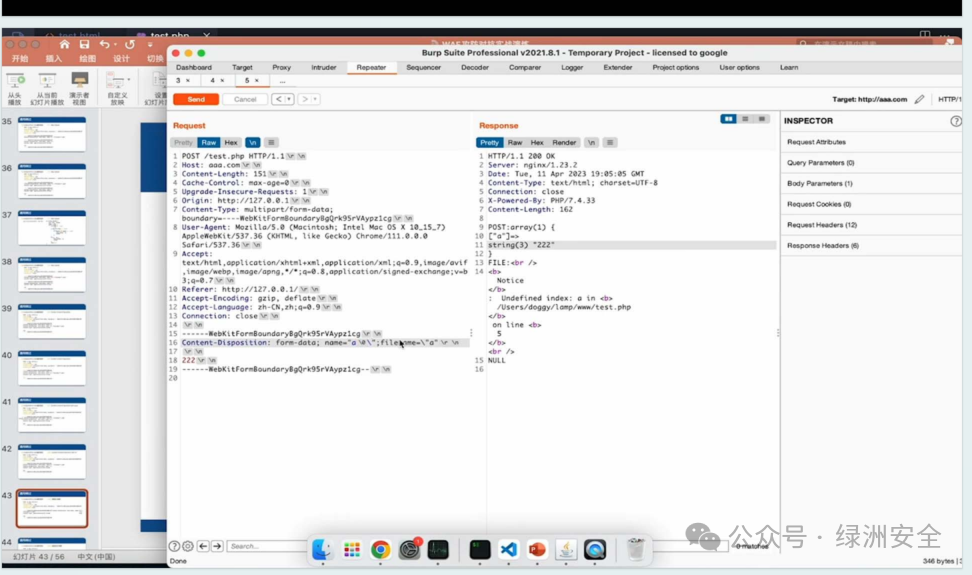
Task: Switch to the Intruder tab
Action: point(324,68)
